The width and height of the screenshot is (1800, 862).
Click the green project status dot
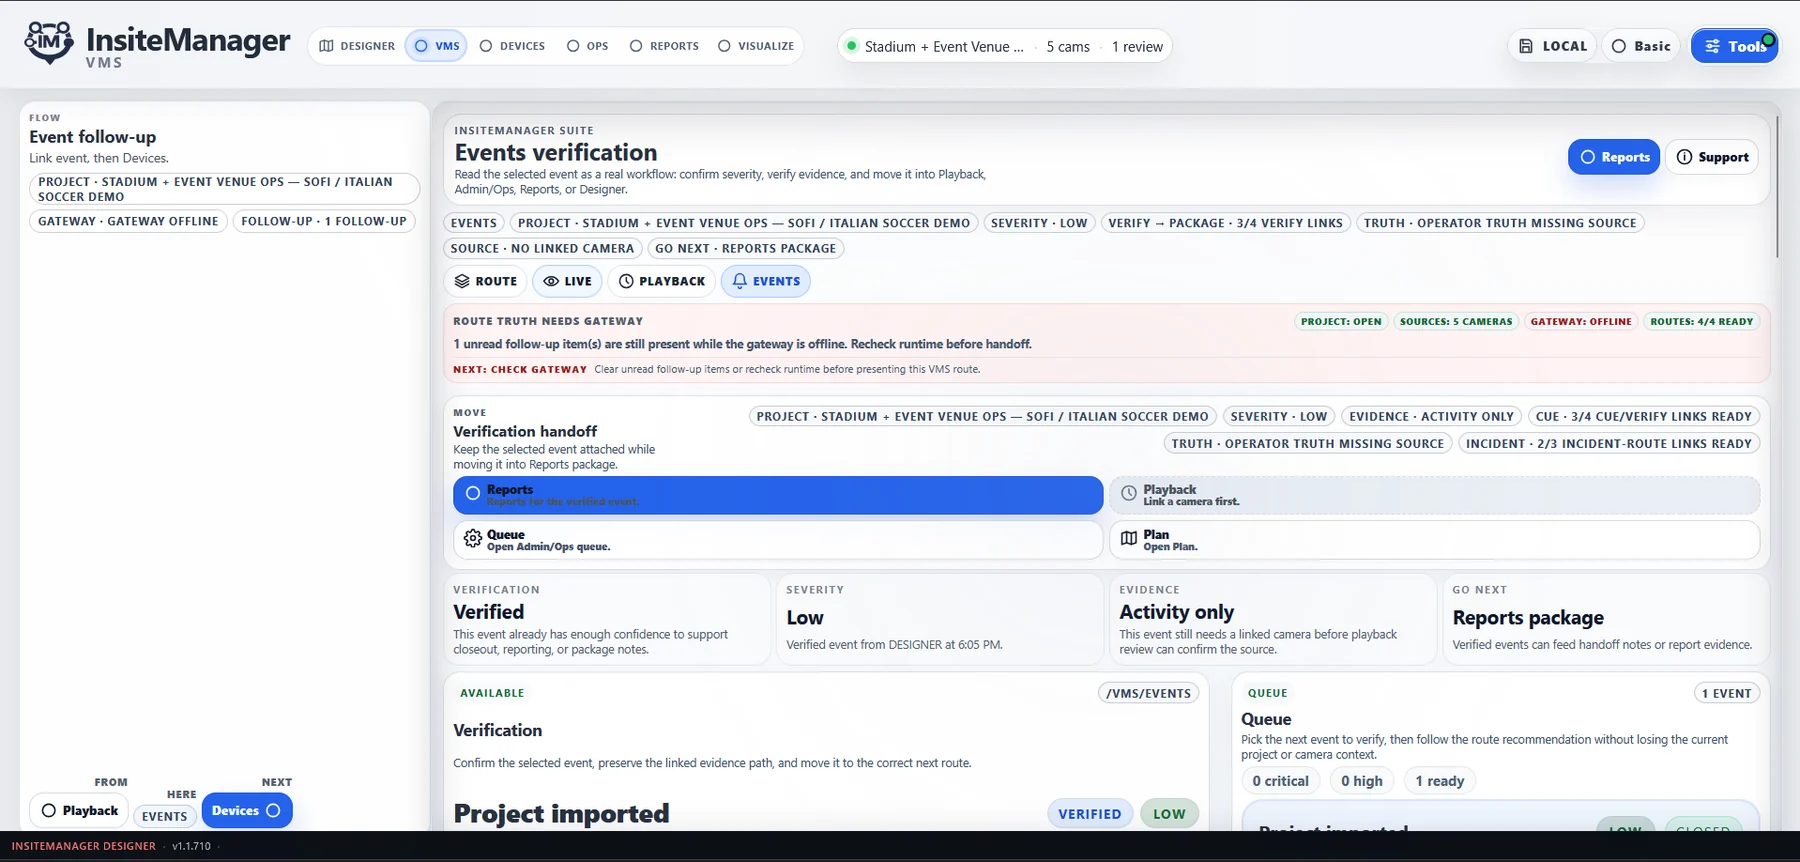click(852, 46)
